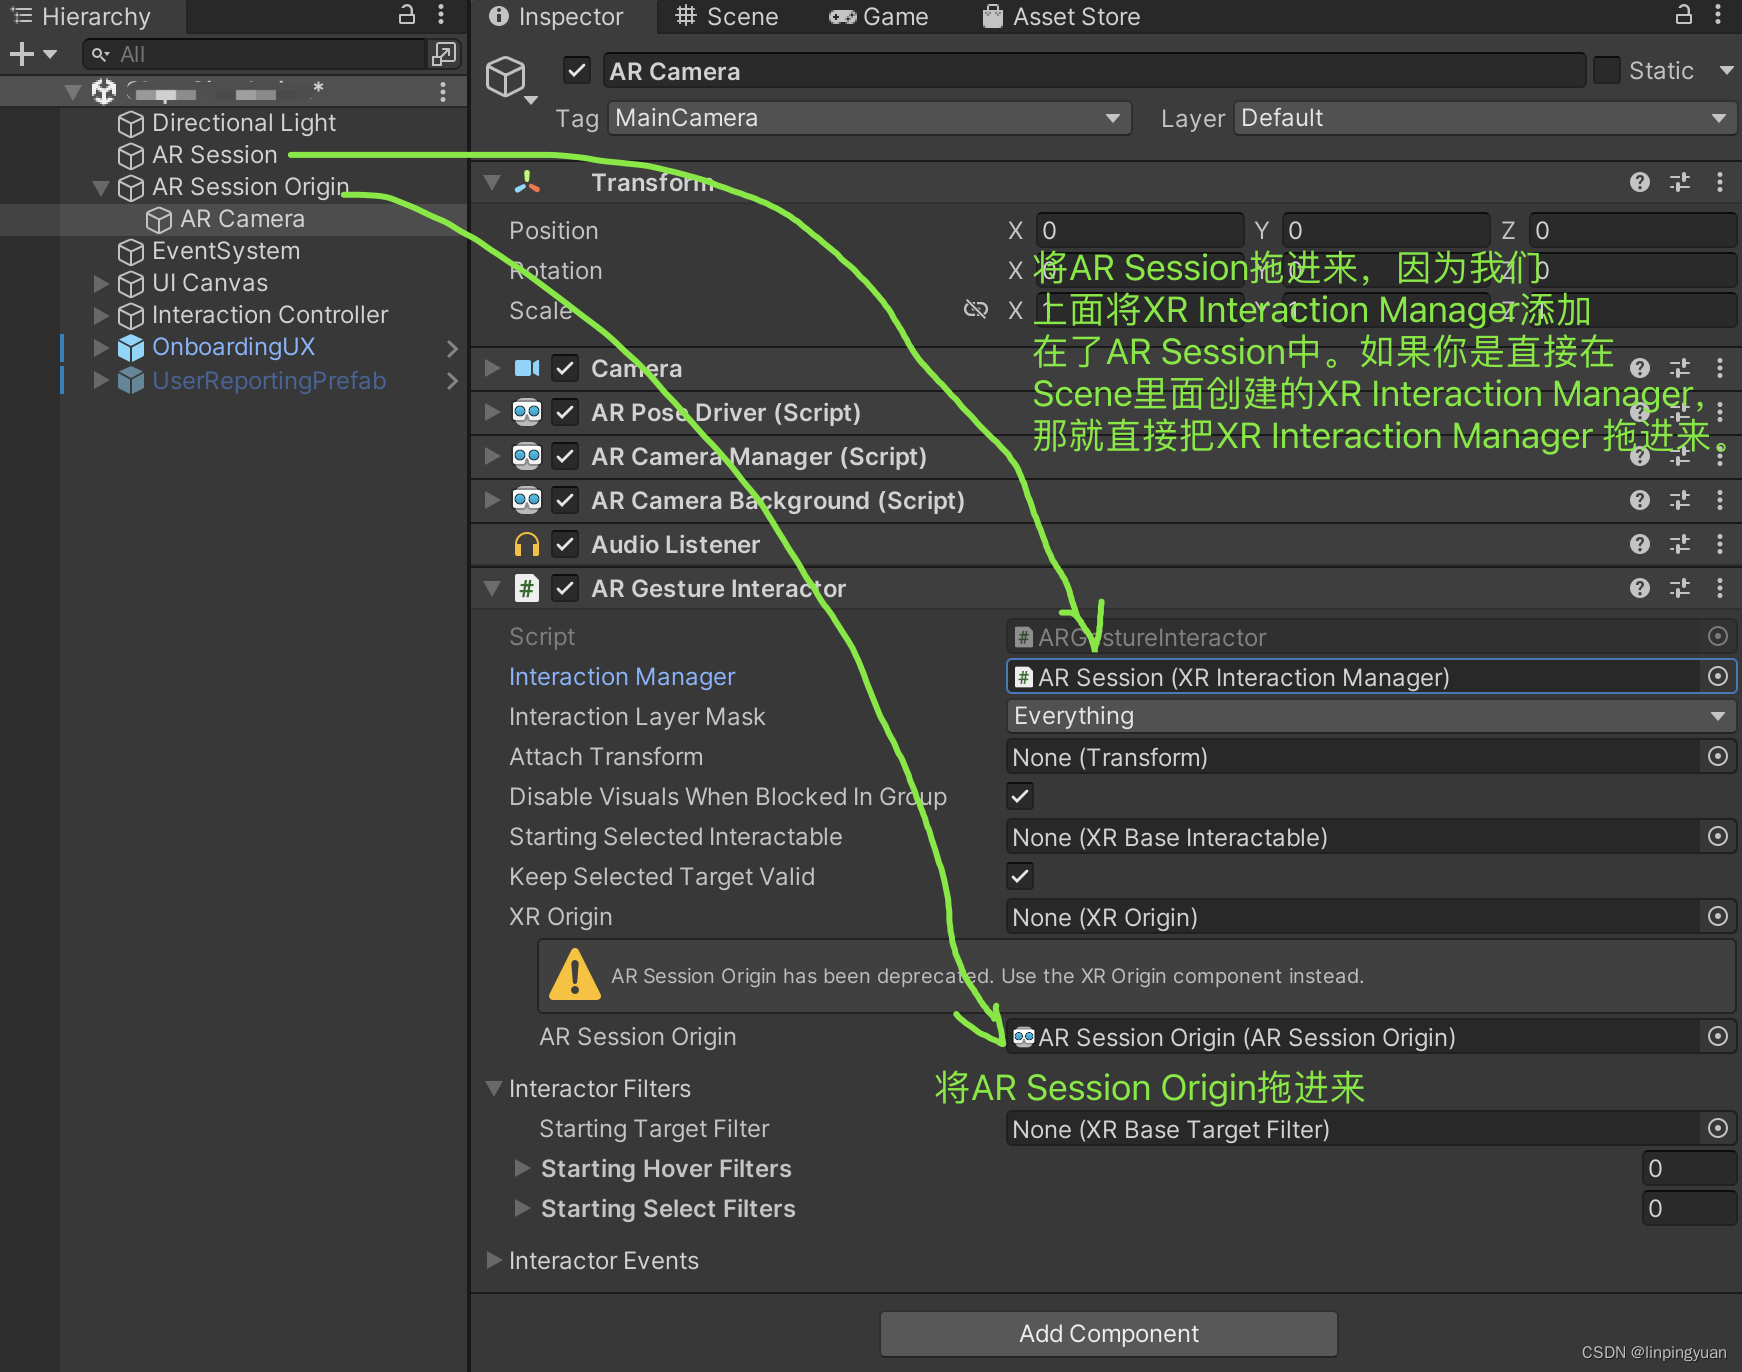
Task: Open Transform component help
Action: coord(1640,182)
